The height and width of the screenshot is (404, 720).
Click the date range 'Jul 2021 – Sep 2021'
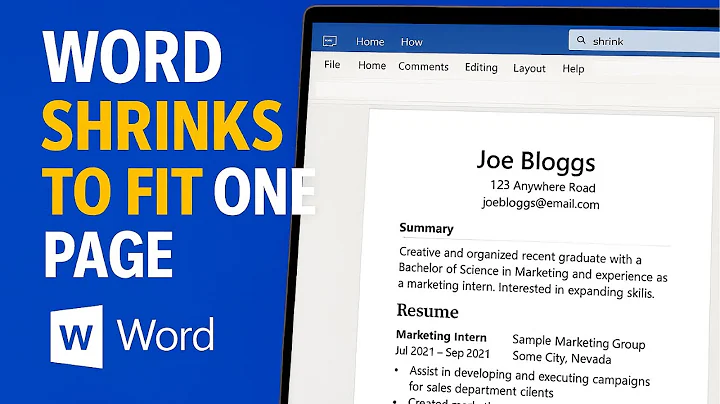[443, 352]
